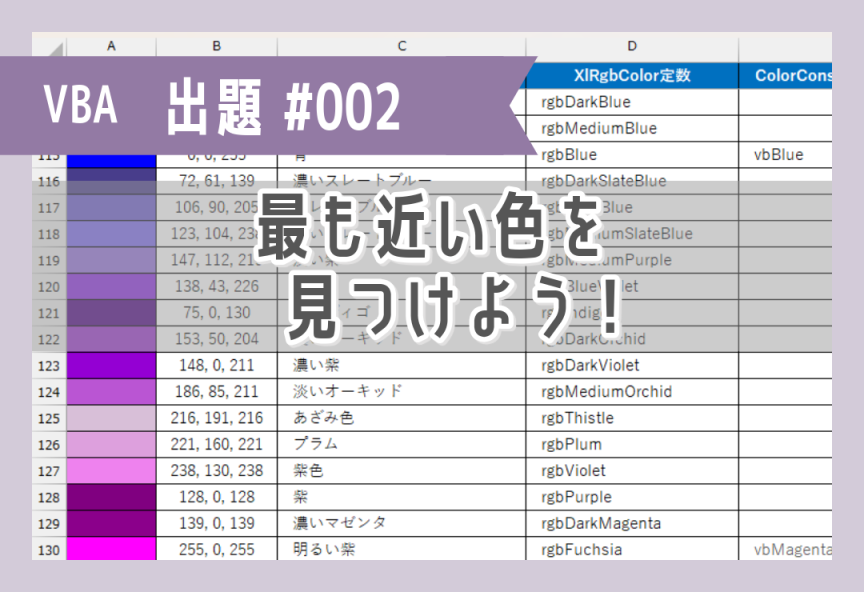
Task: Click the 濃い紫 cell in row 123
Action: [402, 365]
